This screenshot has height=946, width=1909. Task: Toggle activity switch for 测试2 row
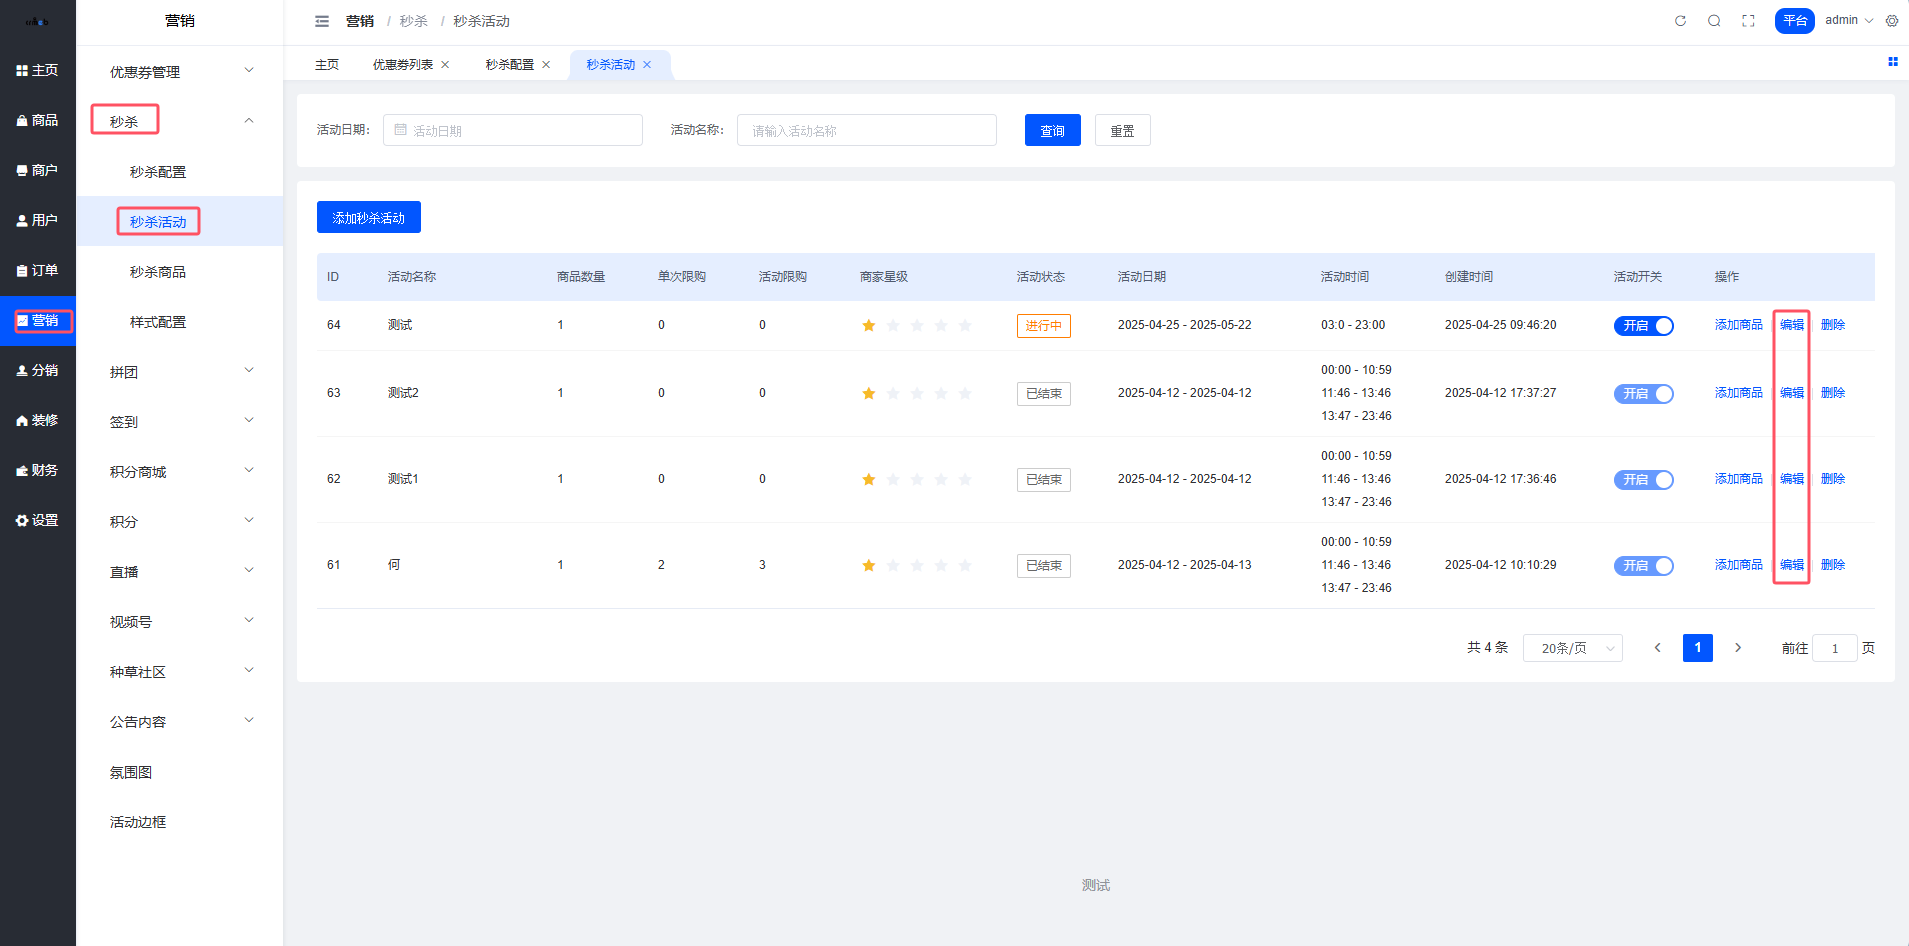point(1643,394)
